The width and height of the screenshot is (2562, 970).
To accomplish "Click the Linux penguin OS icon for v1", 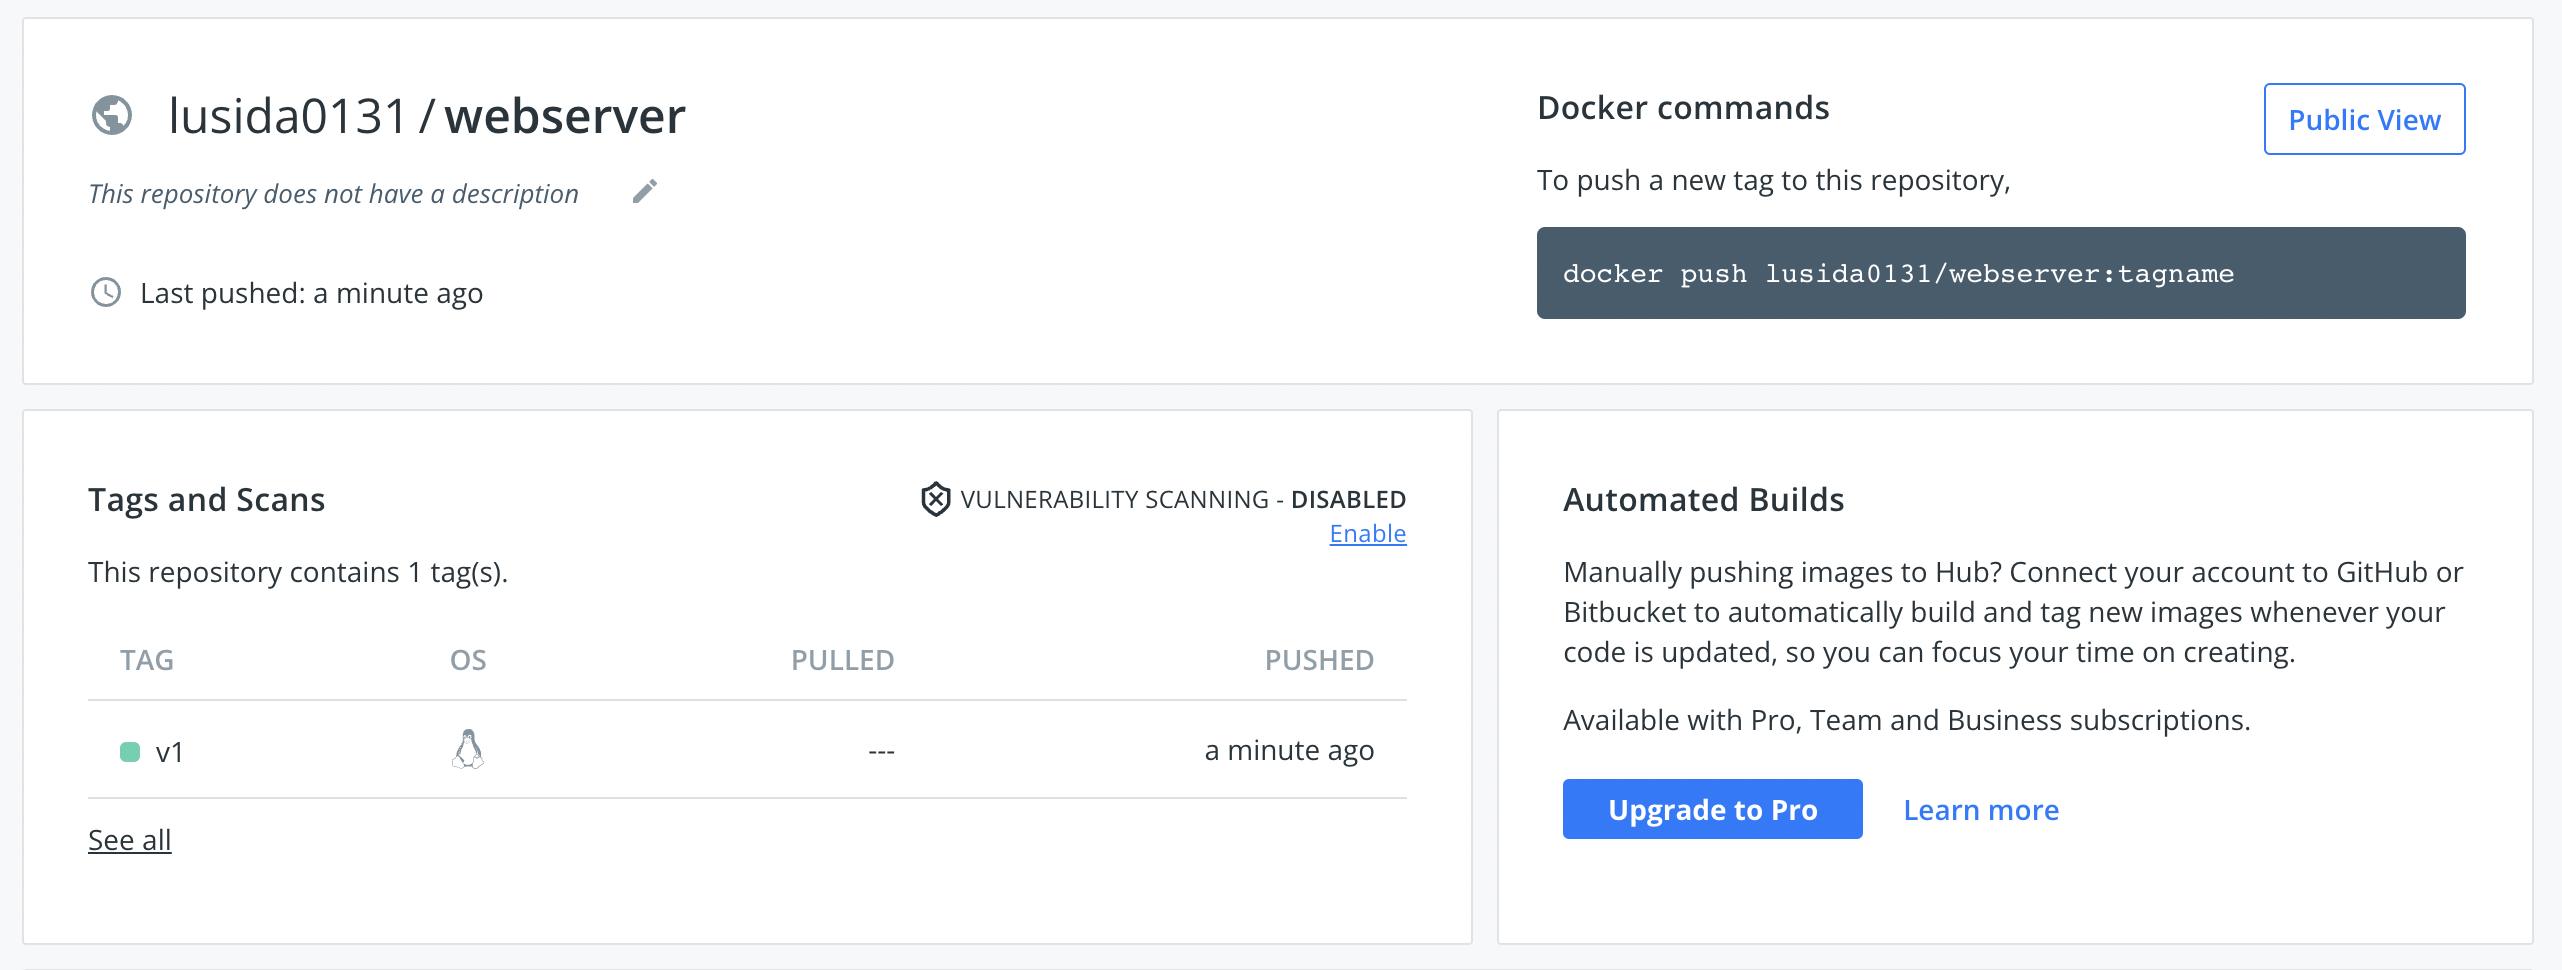I will [468, 749].
